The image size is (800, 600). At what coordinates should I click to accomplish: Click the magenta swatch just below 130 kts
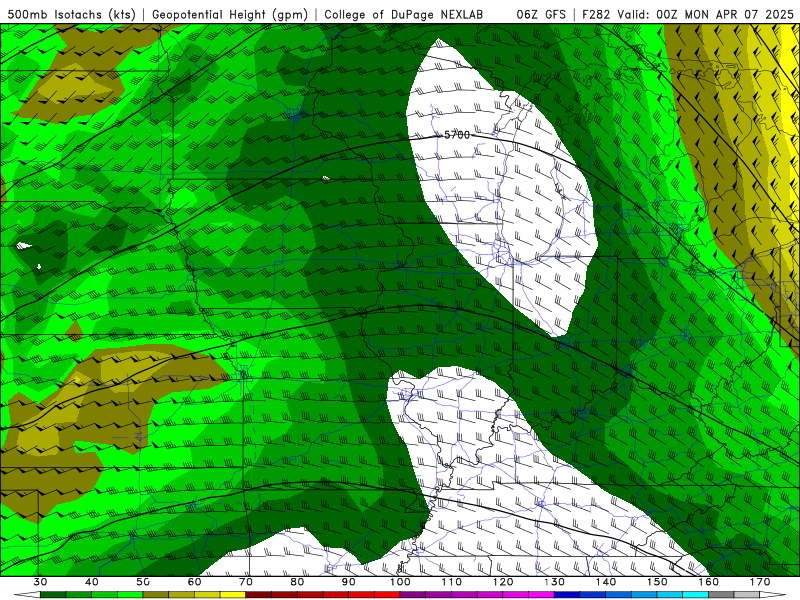click(541, 595)
